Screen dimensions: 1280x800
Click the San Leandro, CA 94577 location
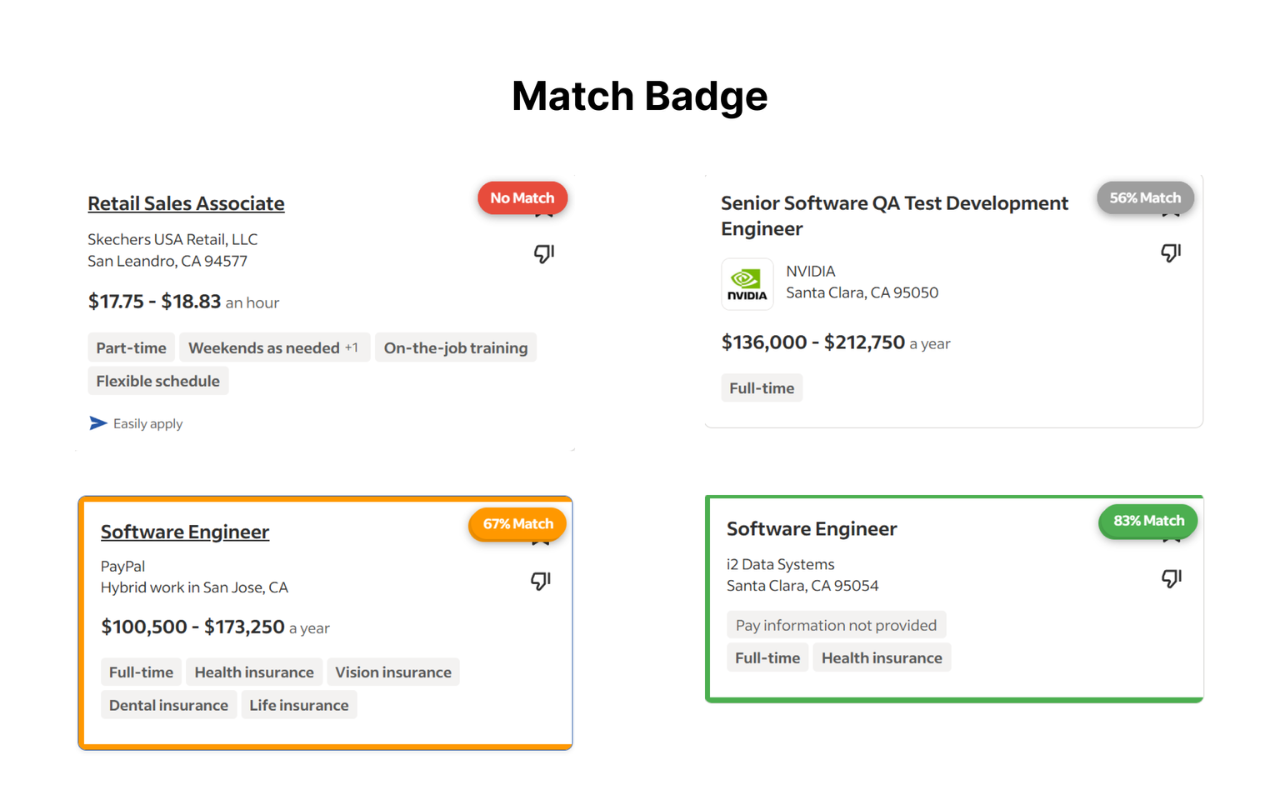(168, 261)
